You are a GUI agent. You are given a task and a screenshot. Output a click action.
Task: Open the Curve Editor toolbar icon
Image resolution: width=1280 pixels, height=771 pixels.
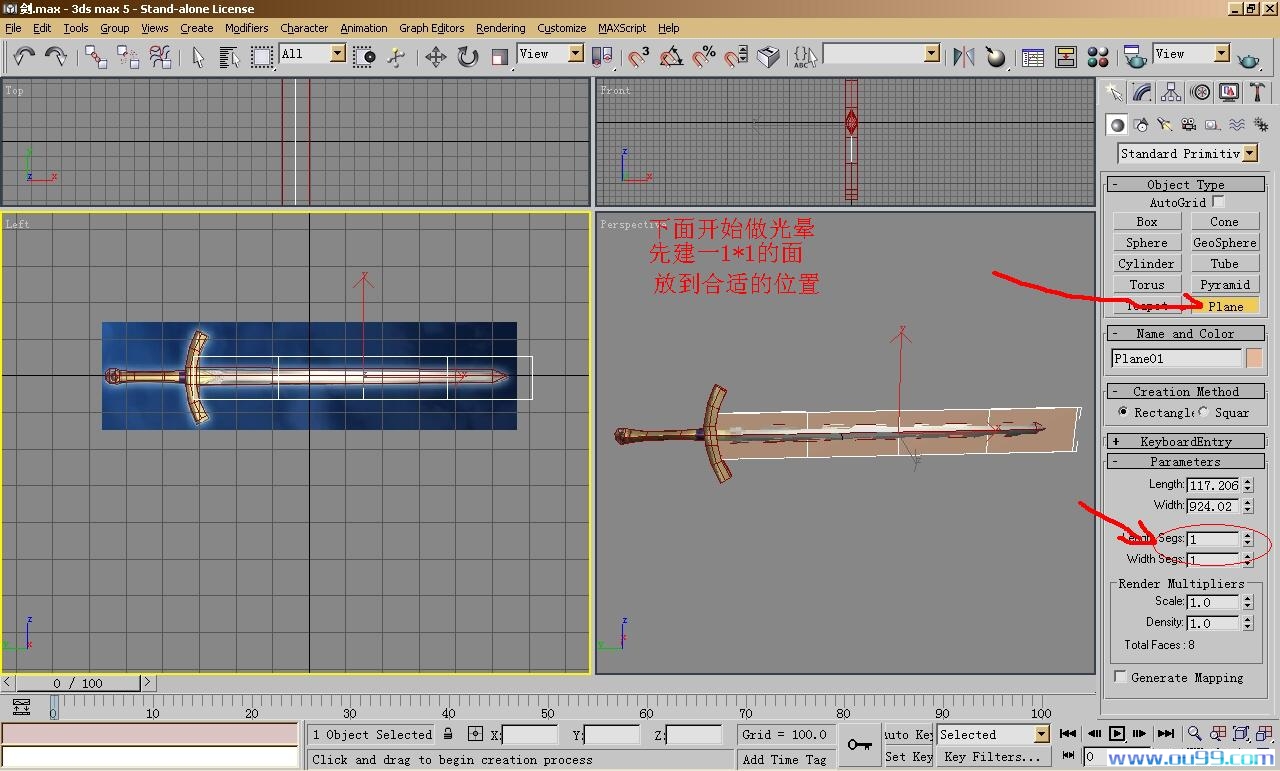coord(1033,57)
